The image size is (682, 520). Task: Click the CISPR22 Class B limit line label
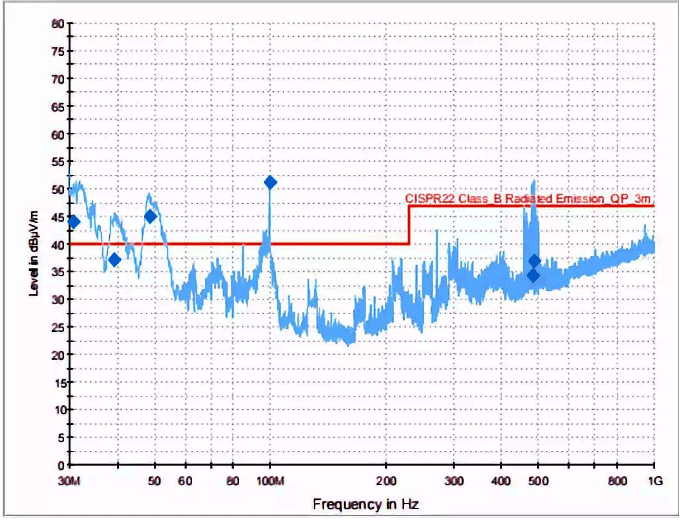coord(529,199)
